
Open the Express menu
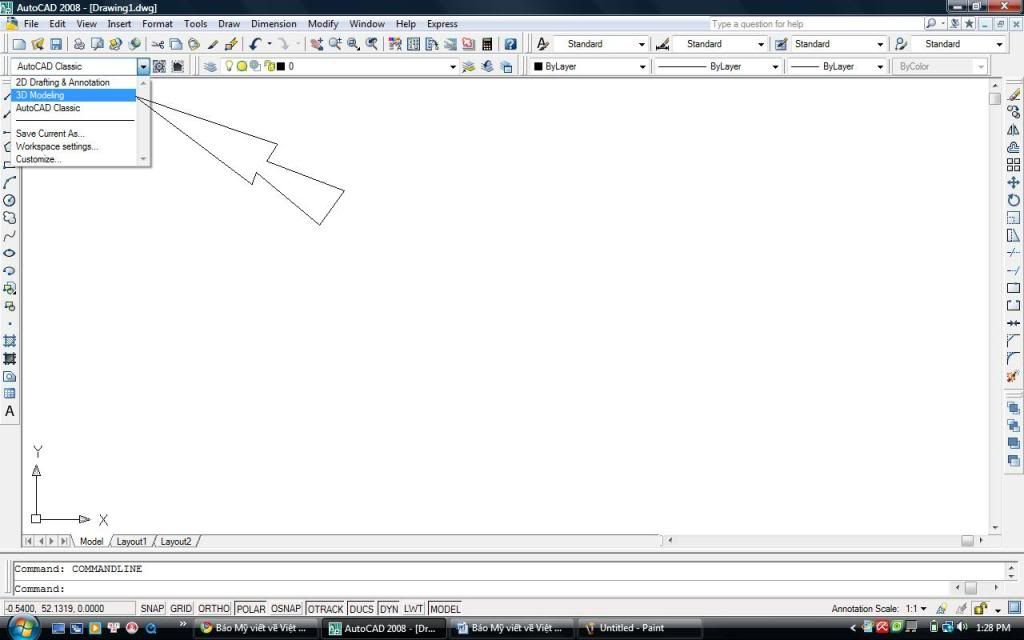pyautogui.click(x=442, y=24)
